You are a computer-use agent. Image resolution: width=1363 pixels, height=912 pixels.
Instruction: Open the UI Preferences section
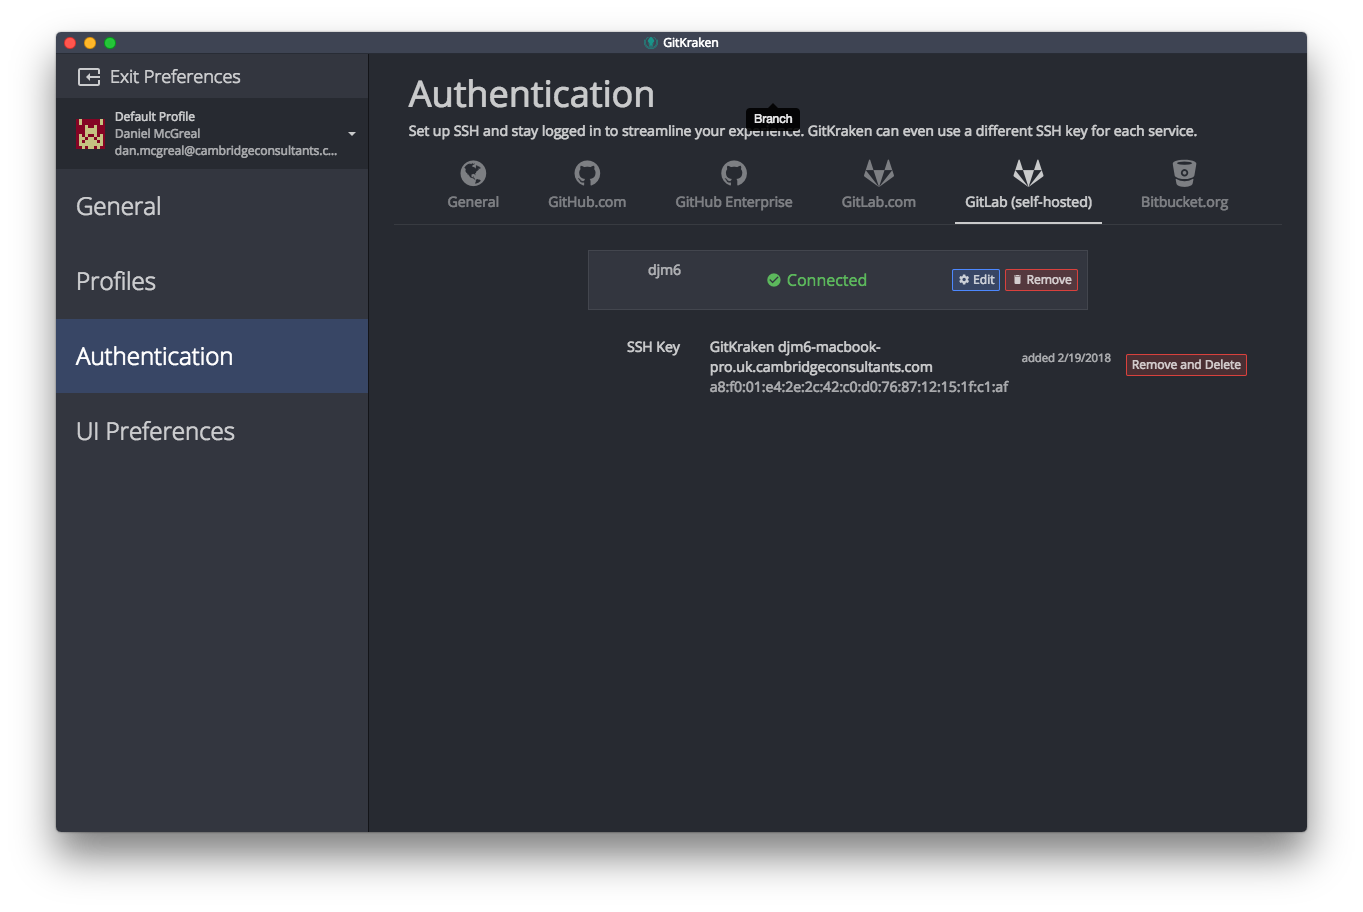point(212,431)
